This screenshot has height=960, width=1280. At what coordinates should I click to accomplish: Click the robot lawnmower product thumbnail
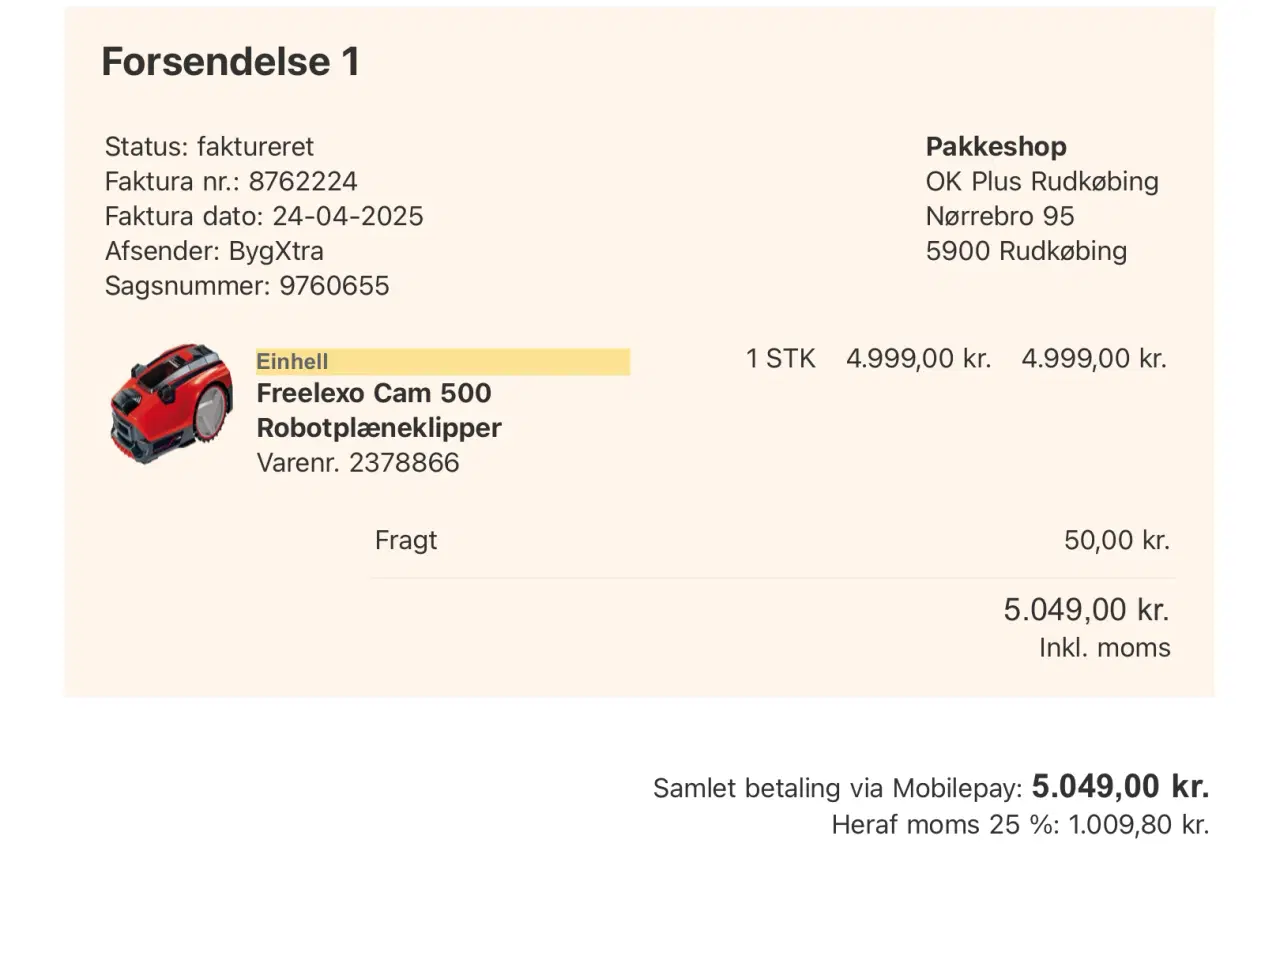[171, 405]
